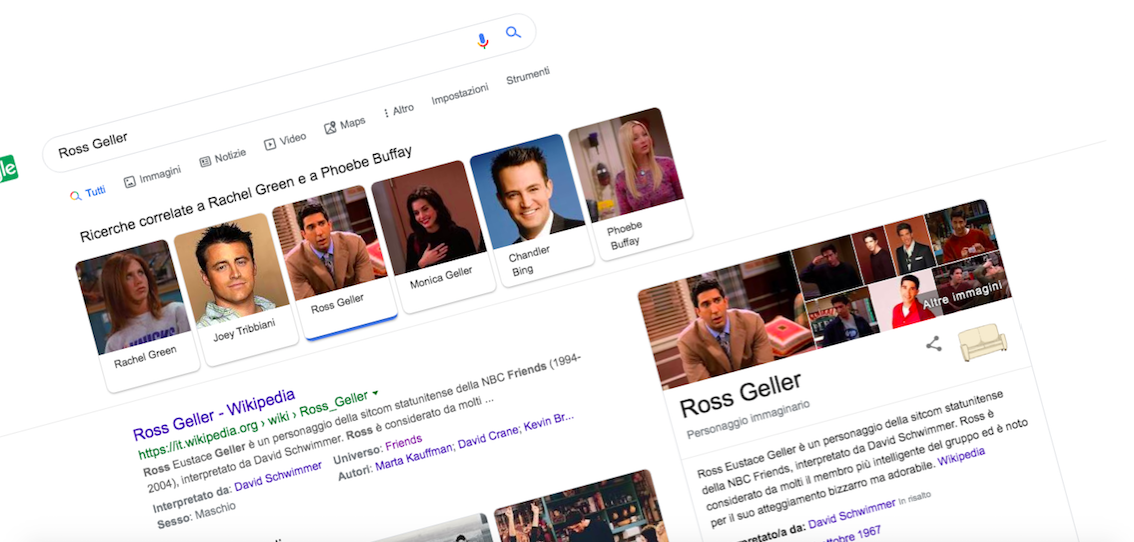Open the Altro more menu
The image size is (1134, 542).
point(398,111)
